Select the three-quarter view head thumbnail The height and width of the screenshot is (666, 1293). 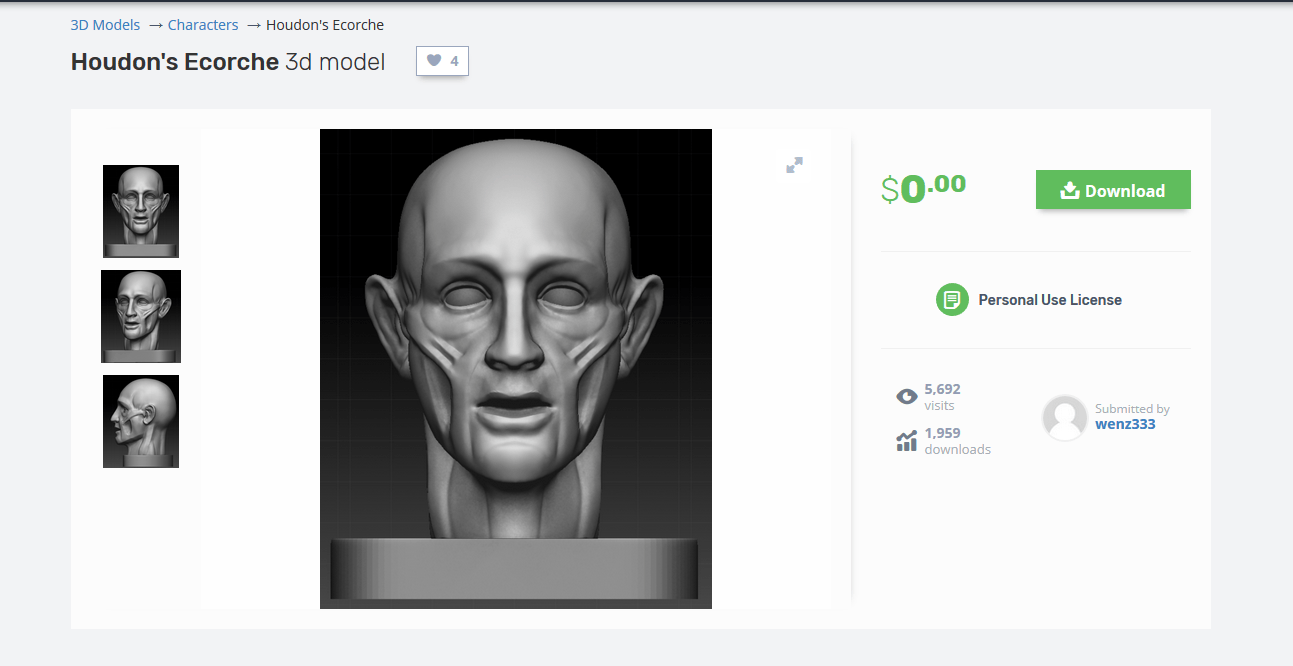pyautogui.click(x=141, y=316)
